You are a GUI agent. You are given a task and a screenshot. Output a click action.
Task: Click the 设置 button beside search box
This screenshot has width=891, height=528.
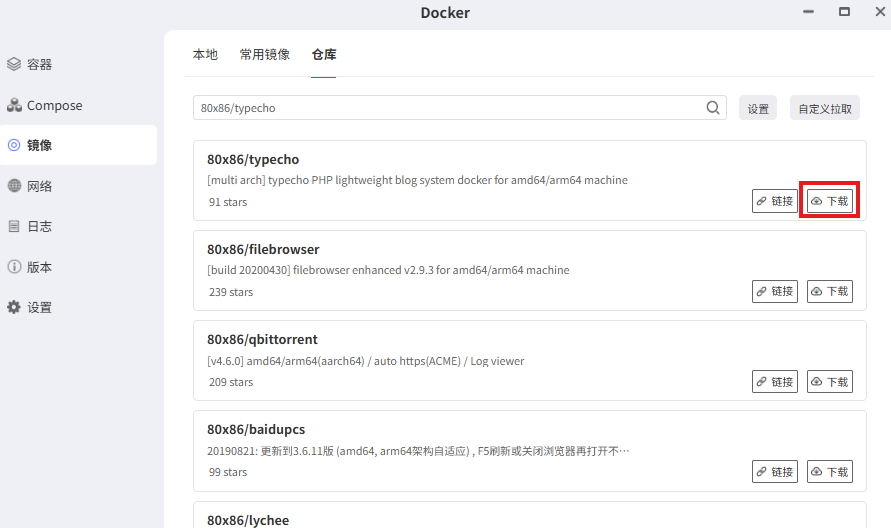[758, 108]
